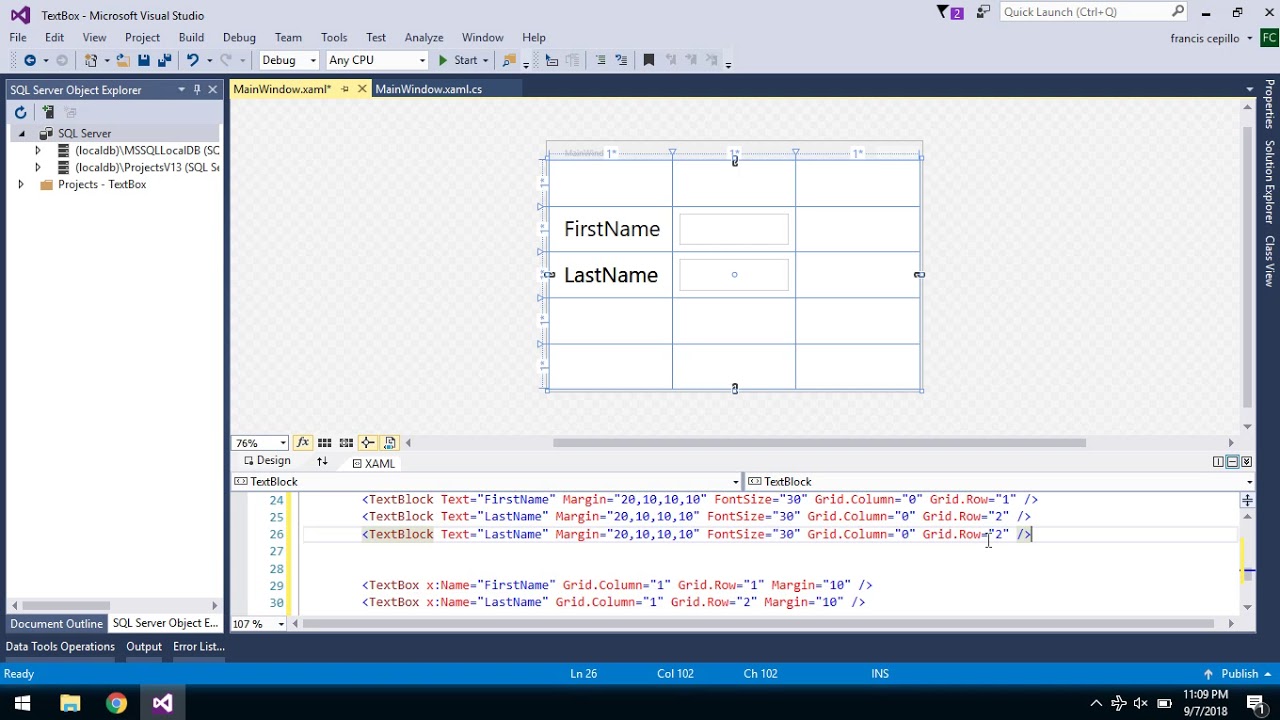This screenshot has height=720, width=1280.
Task: Open the Build menu
Action: coord(191,37)
